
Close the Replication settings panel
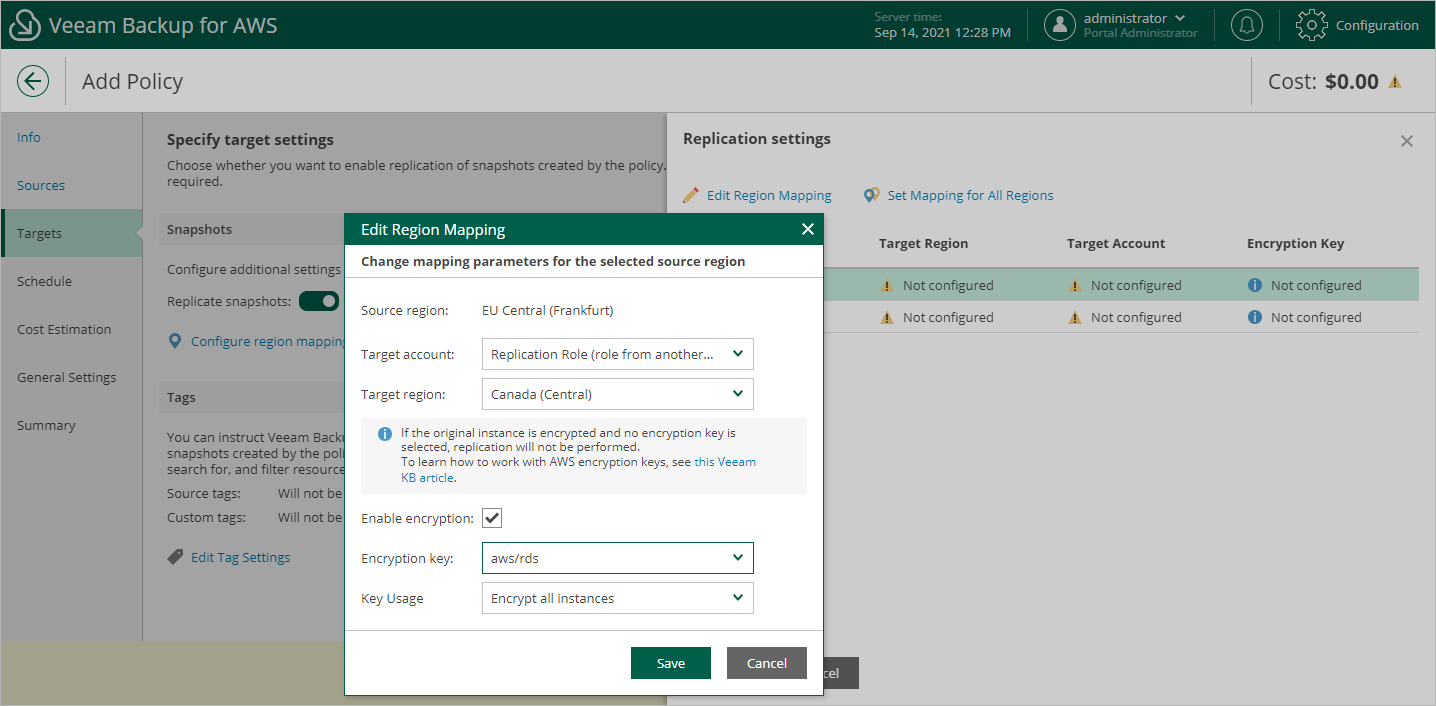pos(1407,141)
